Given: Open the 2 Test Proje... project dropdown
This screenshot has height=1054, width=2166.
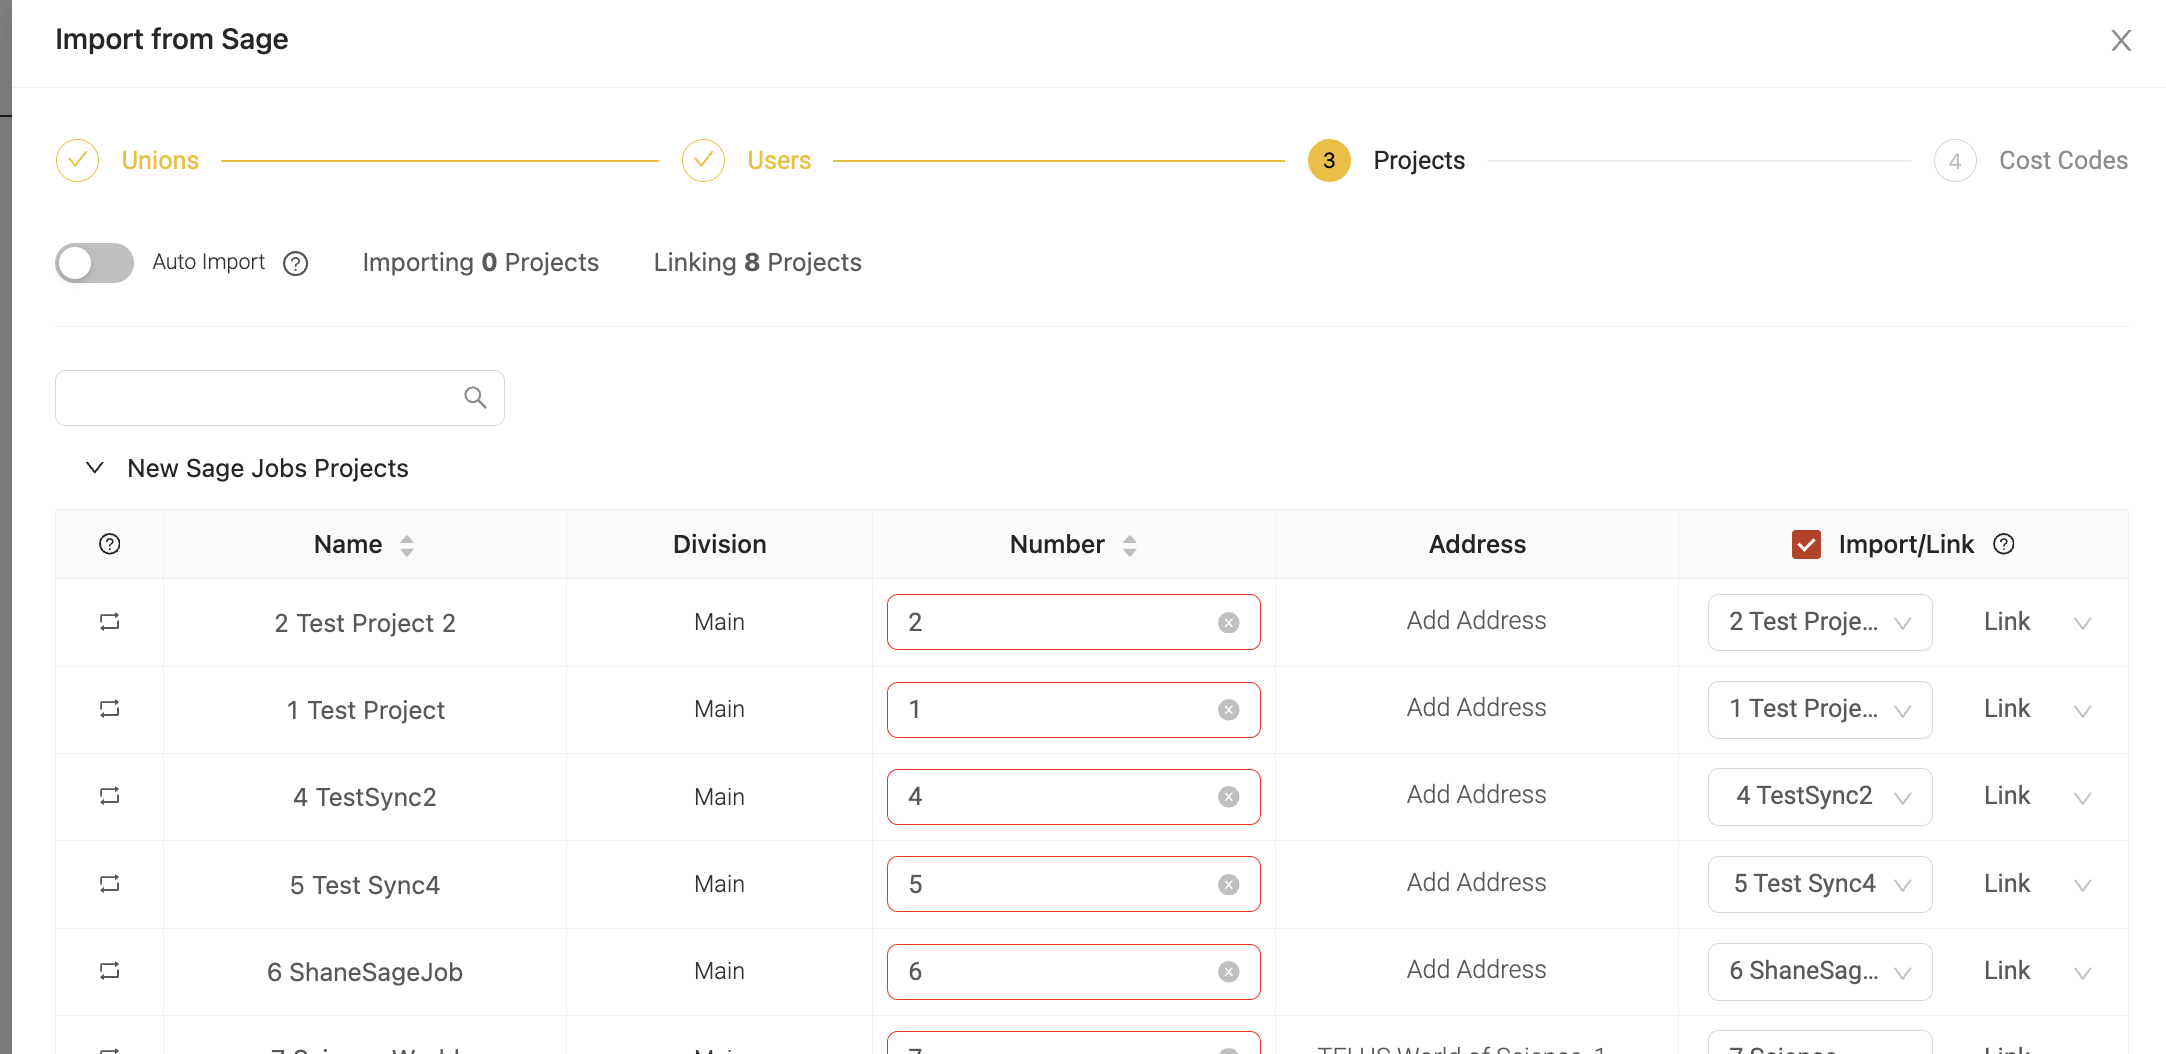Looking at the screenshot, I should (1819, 622).
